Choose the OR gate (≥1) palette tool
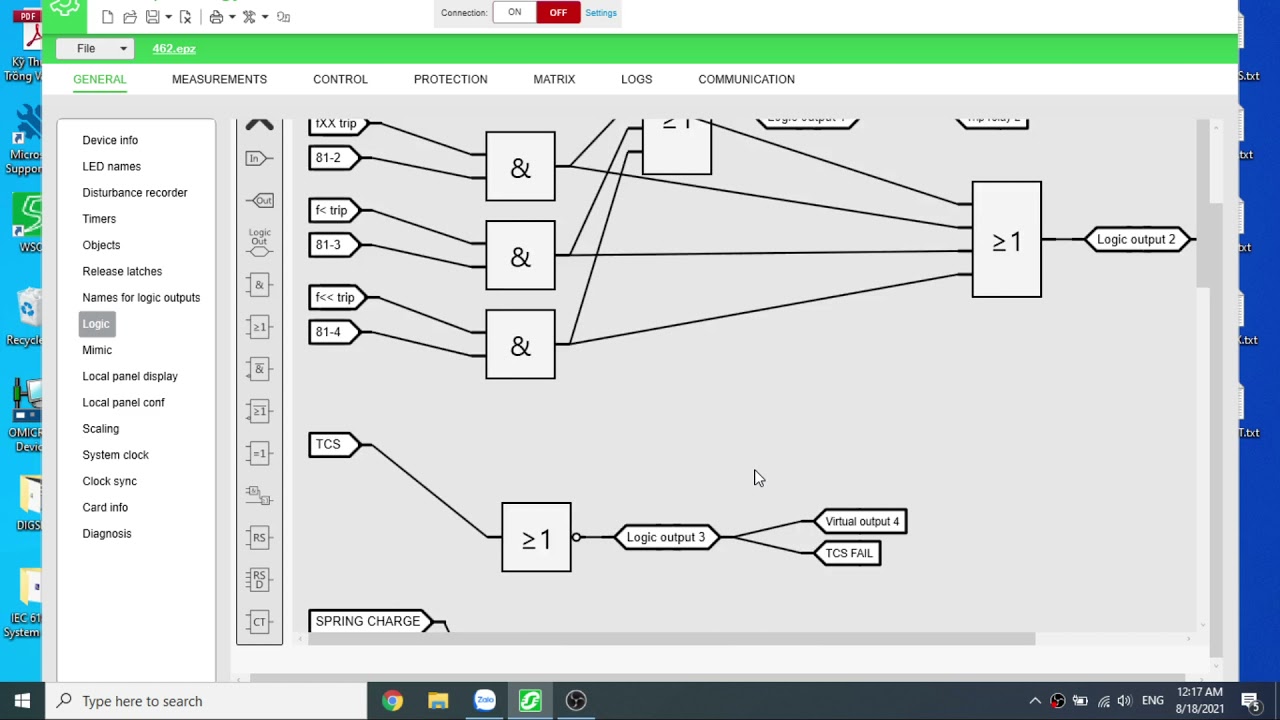Viewport: 1280px width, 720px height. pyautogui.click(x=259, y=327)
